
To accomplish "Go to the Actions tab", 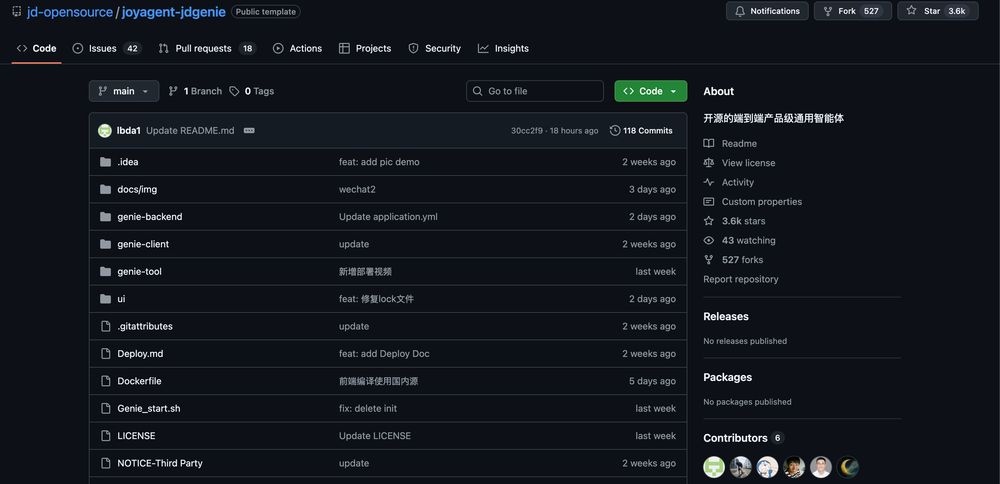I will click(297, 48).
